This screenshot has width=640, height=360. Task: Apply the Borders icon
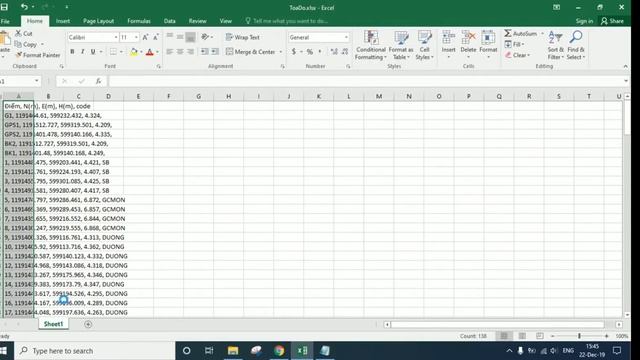[x=113, y=52]
